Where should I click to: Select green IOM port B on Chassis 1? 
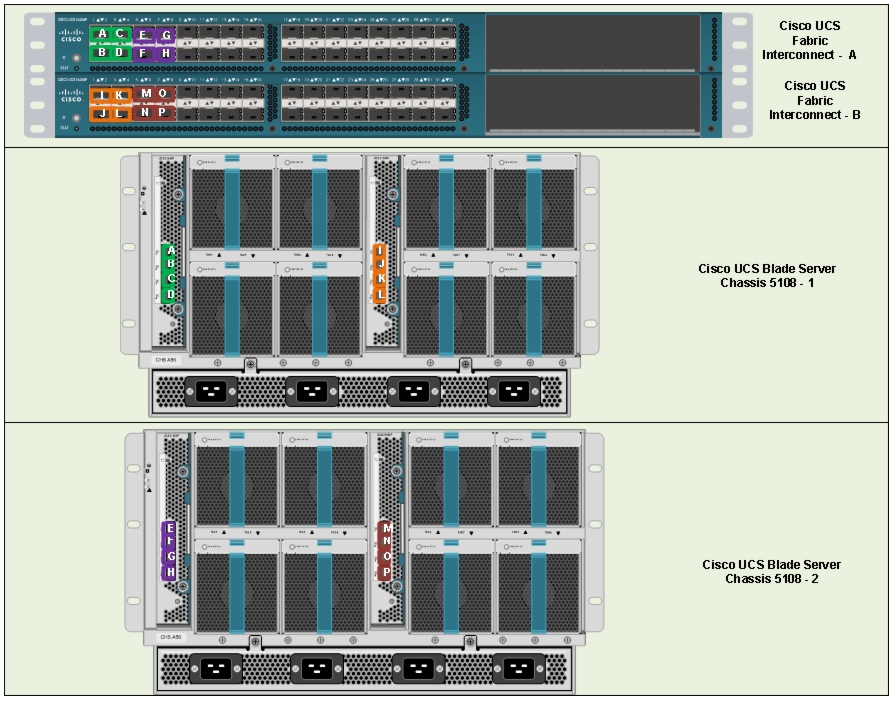click(x=170, y=264)
